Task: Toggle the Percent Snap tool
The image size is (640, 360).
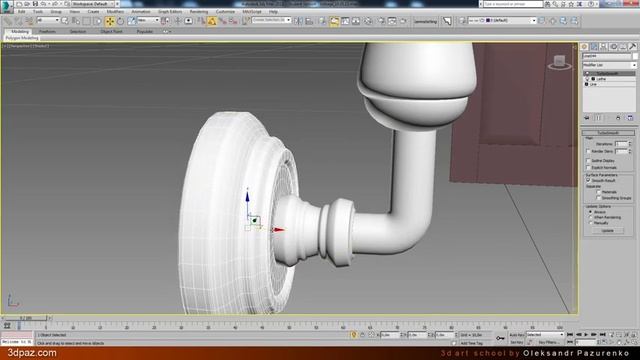Action: click(222, 21)
